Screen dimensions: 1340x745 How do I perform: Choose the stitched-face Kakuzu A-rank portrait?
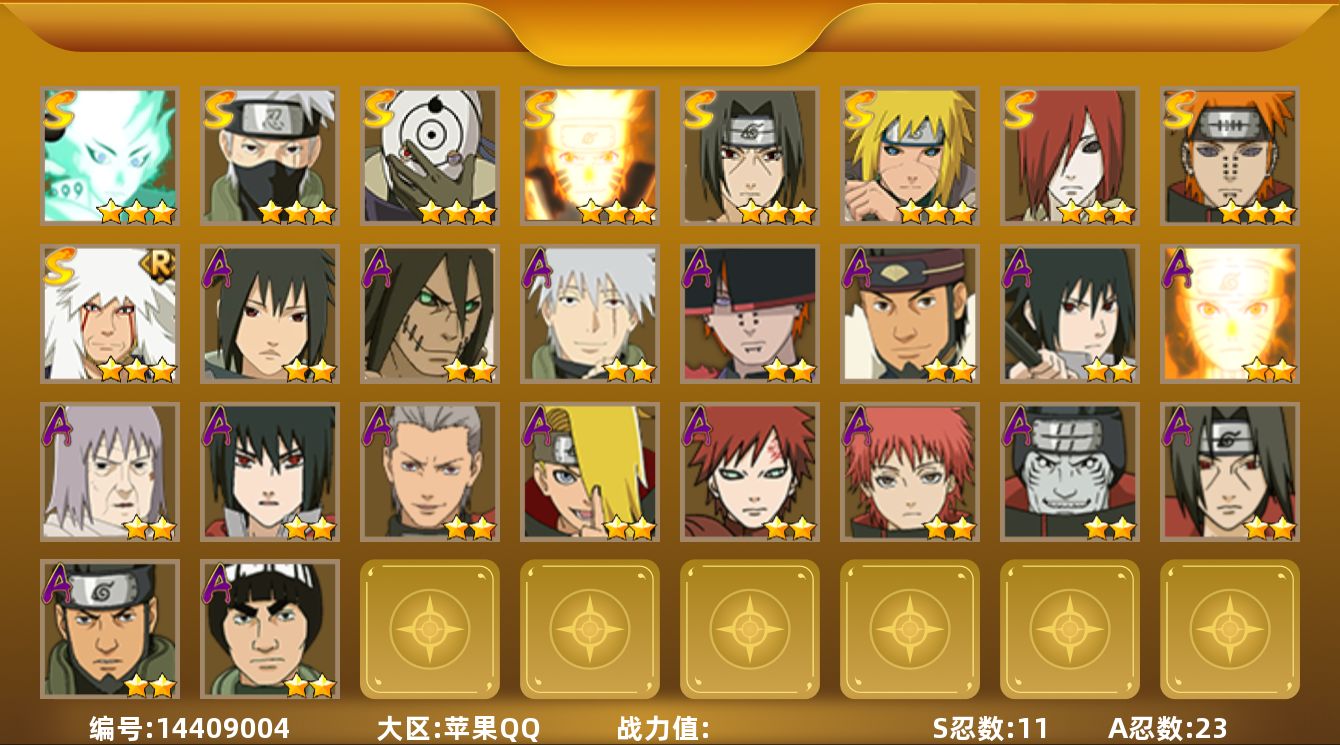(430, 314)
